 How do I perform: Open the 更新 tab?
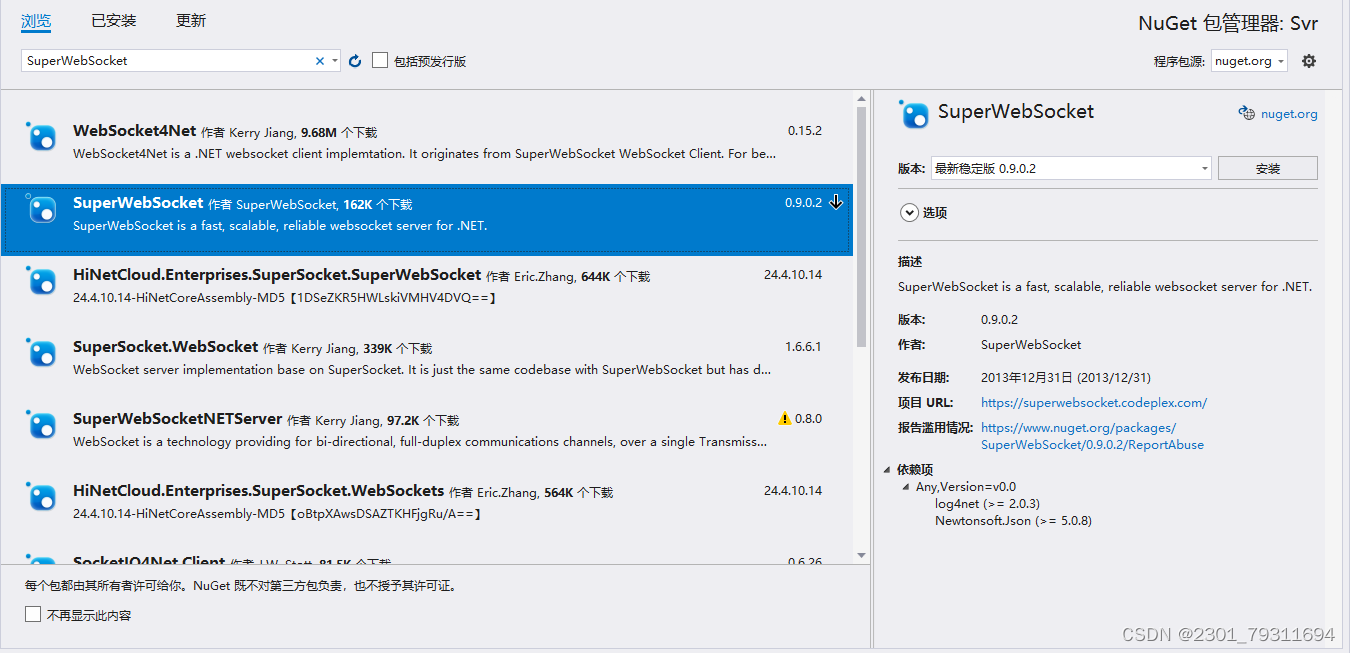click(x=191, y=20)
